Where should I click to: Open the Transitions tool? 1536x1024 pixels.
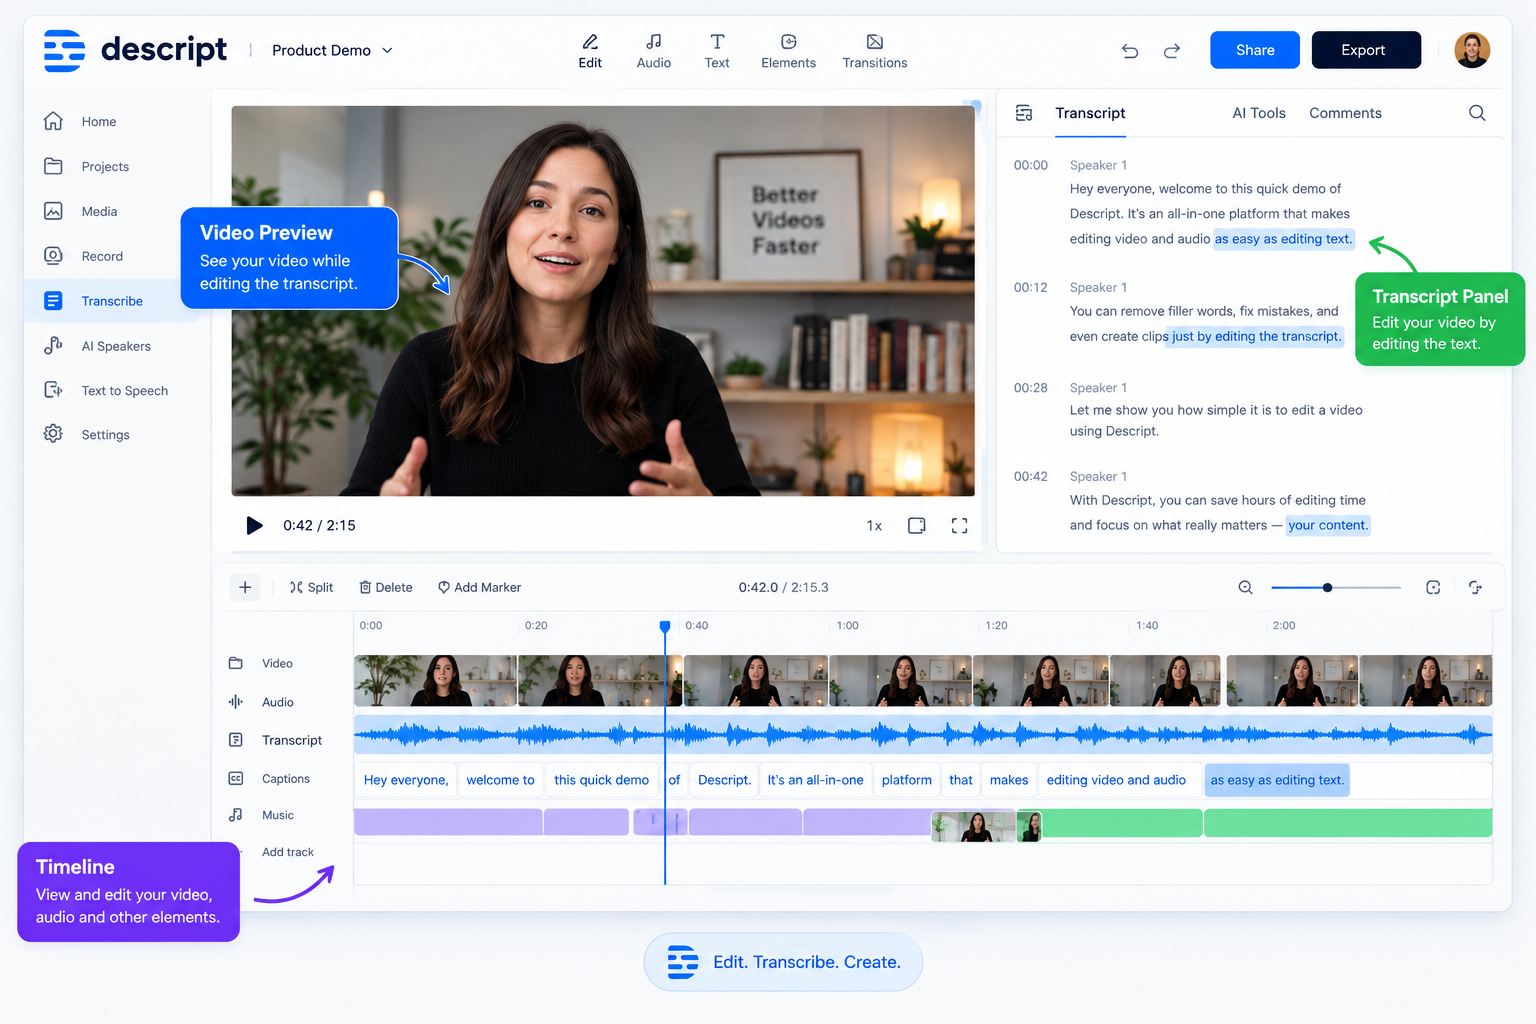pyautogui.click(x=875, y=51)
